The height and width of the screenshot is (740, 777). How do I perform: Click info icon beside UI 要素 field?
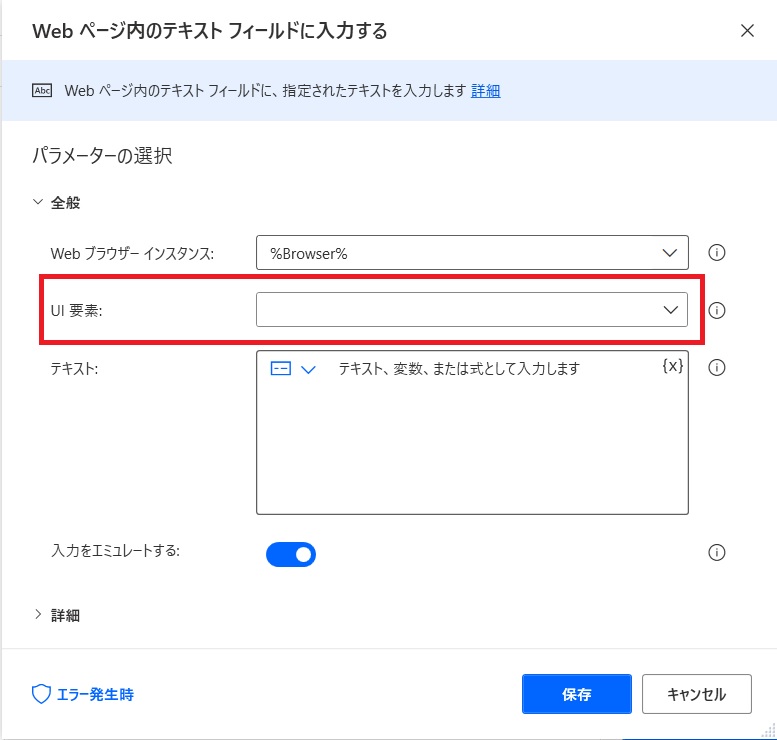click(716, 310)
